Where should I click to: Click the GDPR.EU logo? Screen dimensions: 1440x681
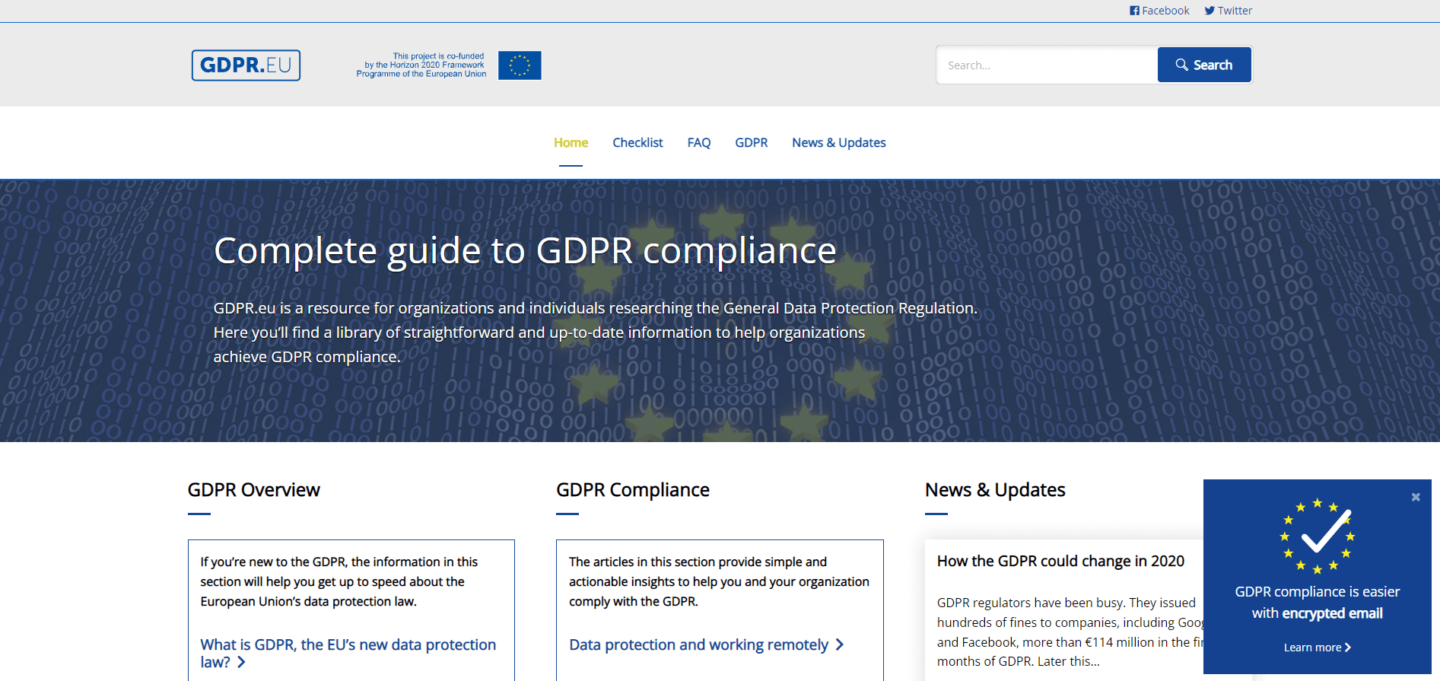246,65
